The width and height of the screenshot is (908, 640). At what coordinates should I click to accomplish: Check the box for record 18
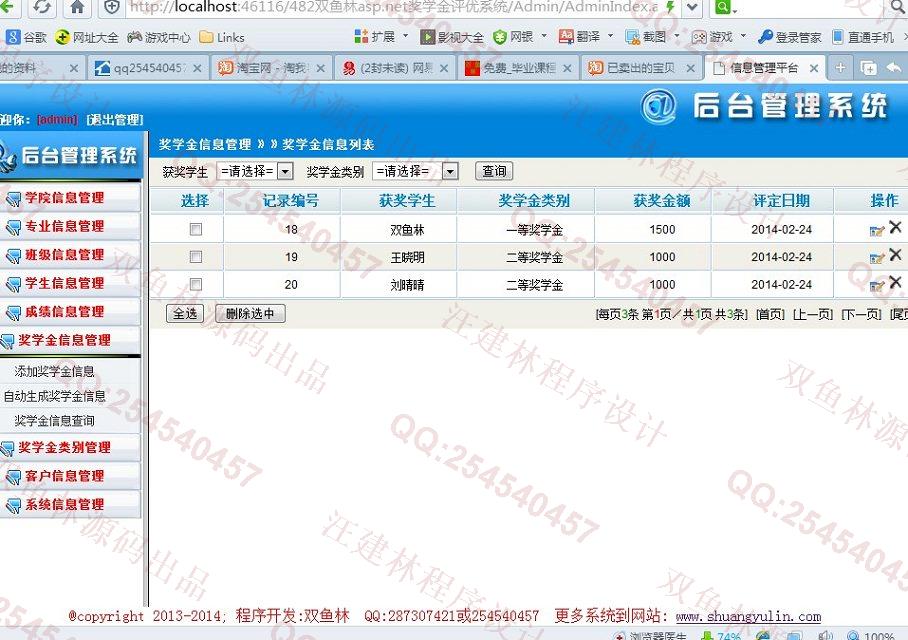pos(196,229)
